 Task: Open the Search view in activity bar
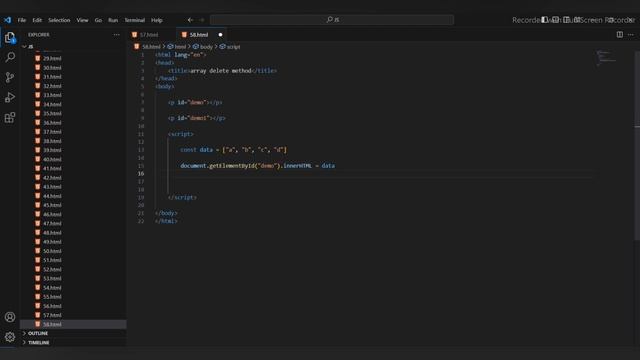tap(10, 57)
